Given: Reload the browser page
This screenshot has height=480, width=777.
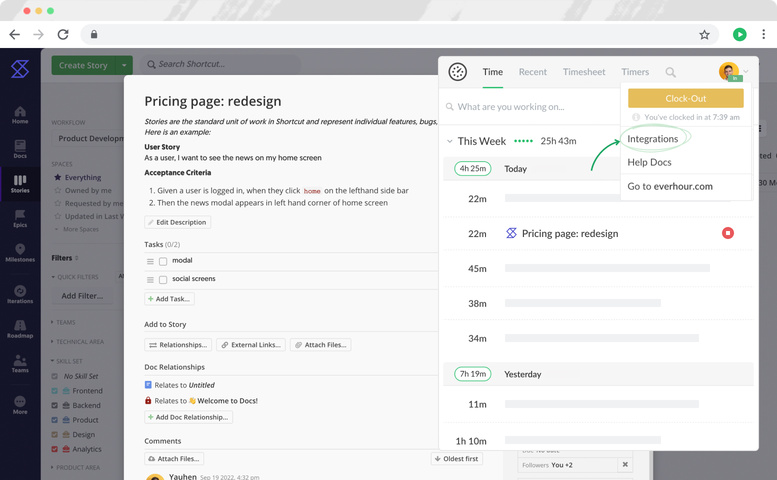Looking at the screenshot, I should [63, 35].
